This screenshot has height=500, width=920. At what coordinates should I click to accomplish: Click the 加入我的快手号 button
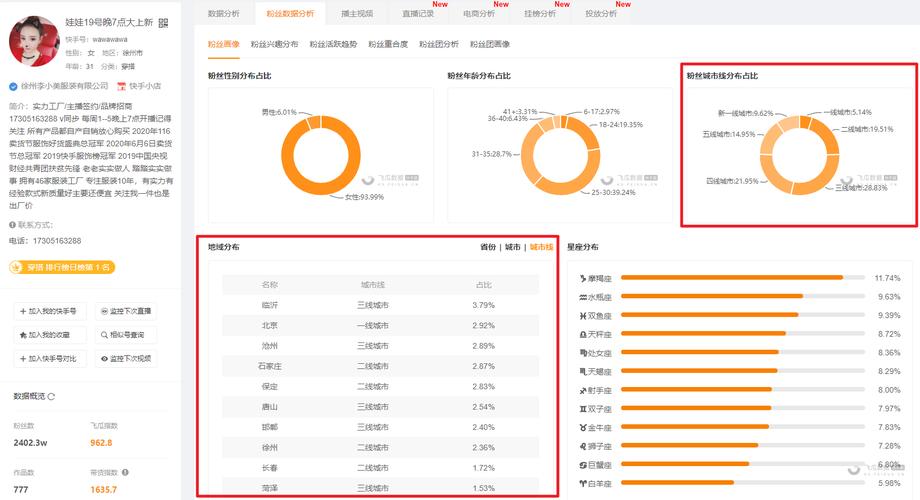48,311
